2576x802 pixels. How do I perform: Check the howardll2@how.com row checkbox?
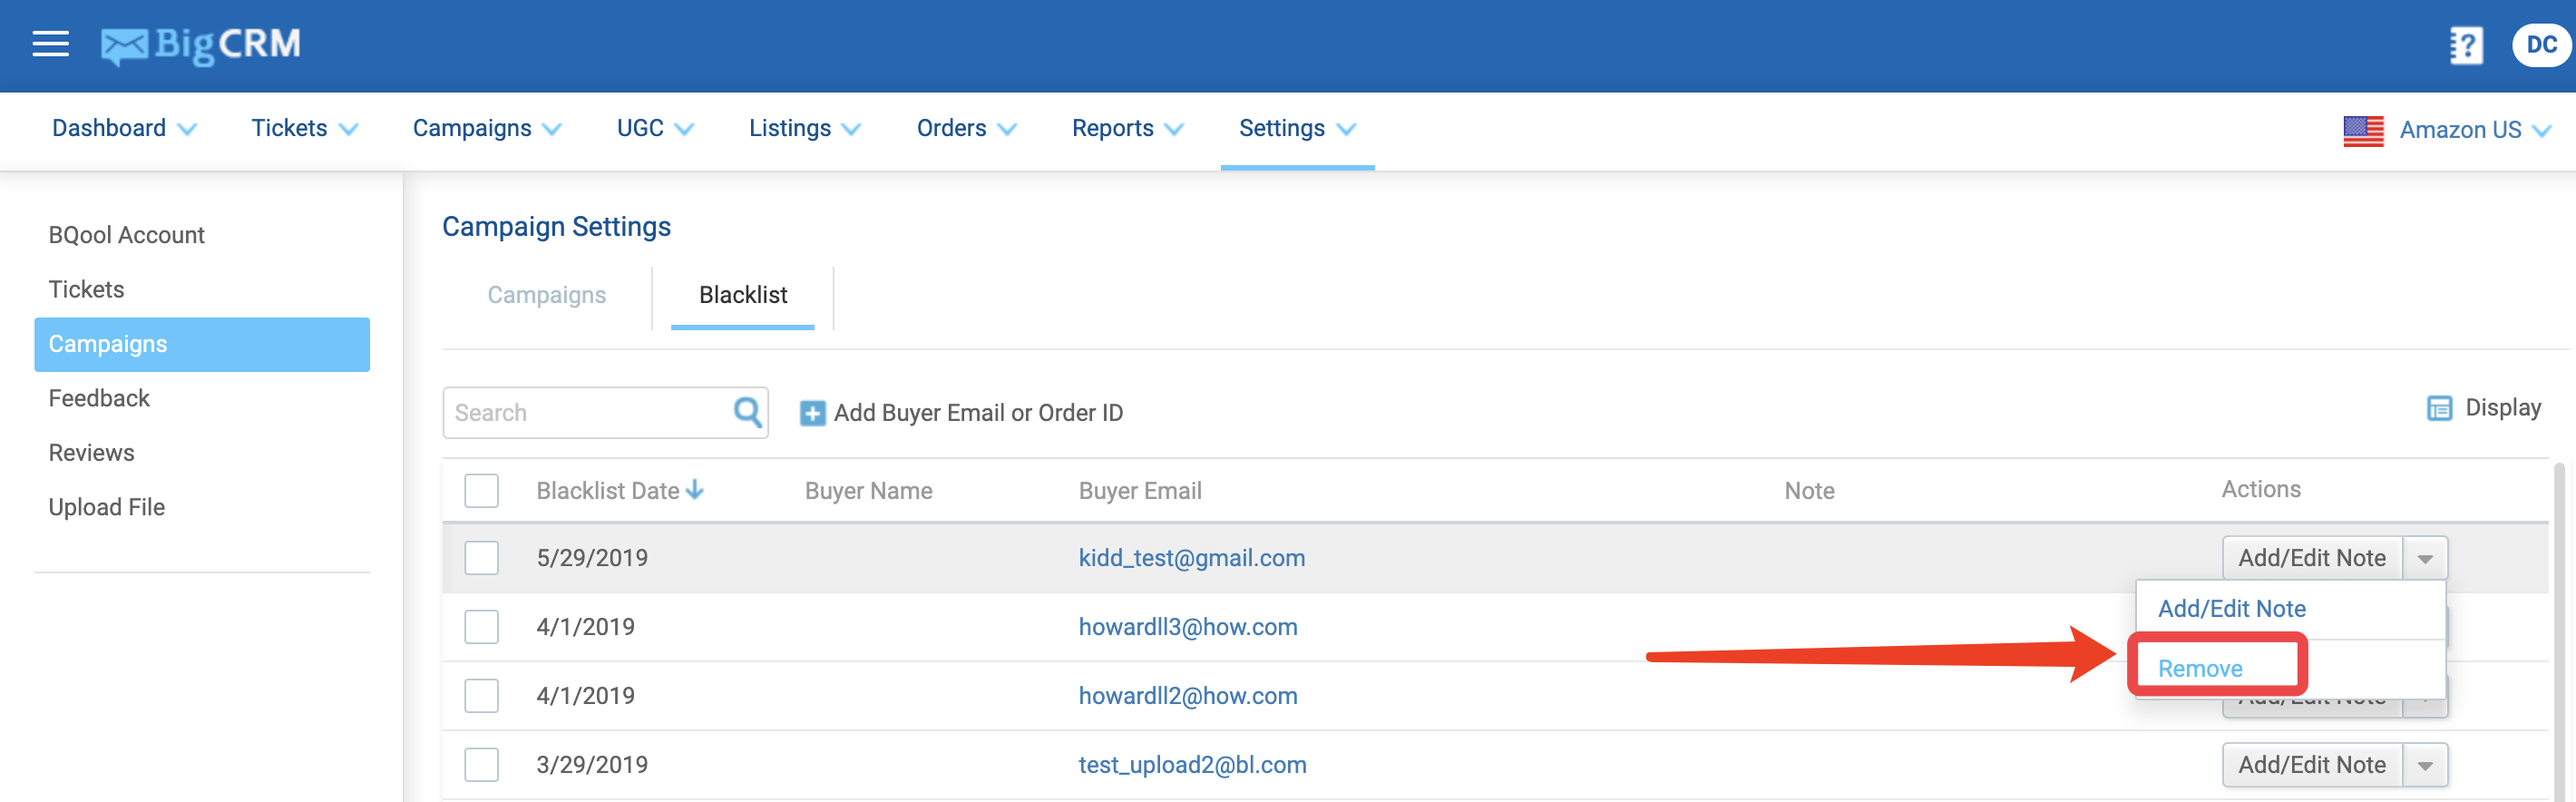(x=481, y=696)
